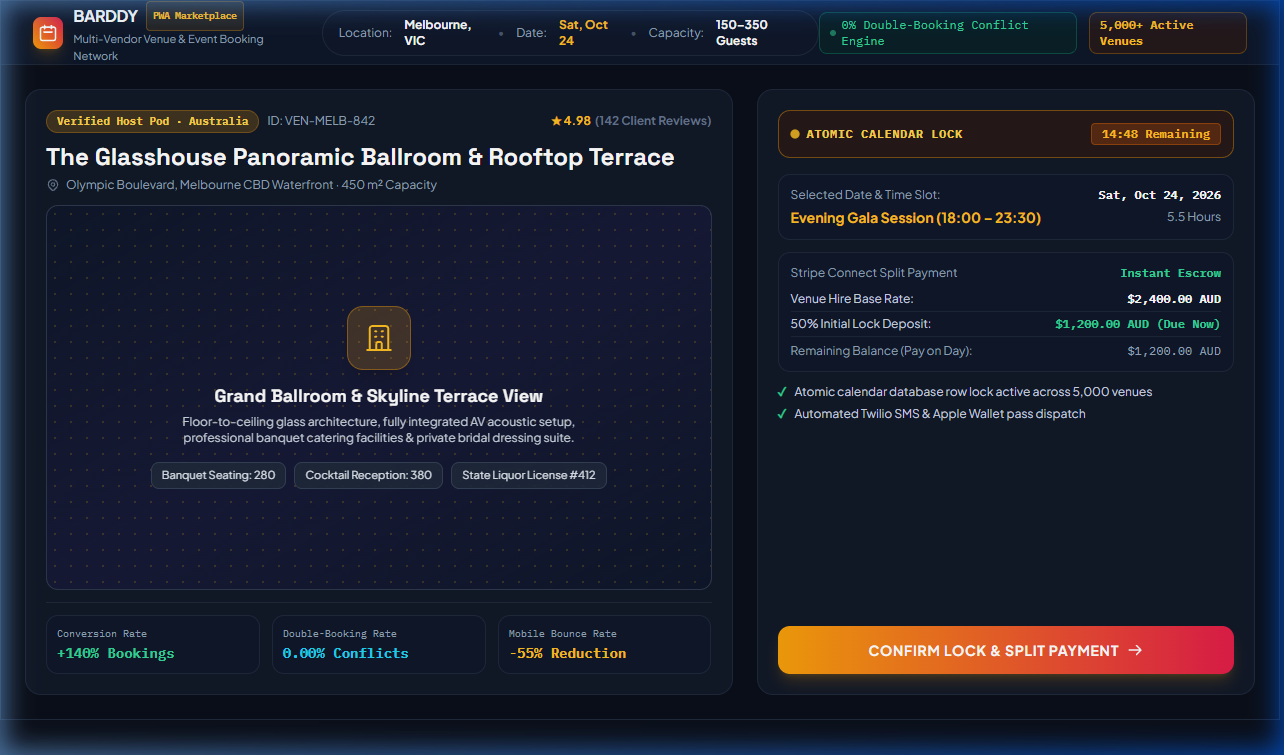
Task: Select the State Liquor License #412 chip
Action: (x=529, y=475)
